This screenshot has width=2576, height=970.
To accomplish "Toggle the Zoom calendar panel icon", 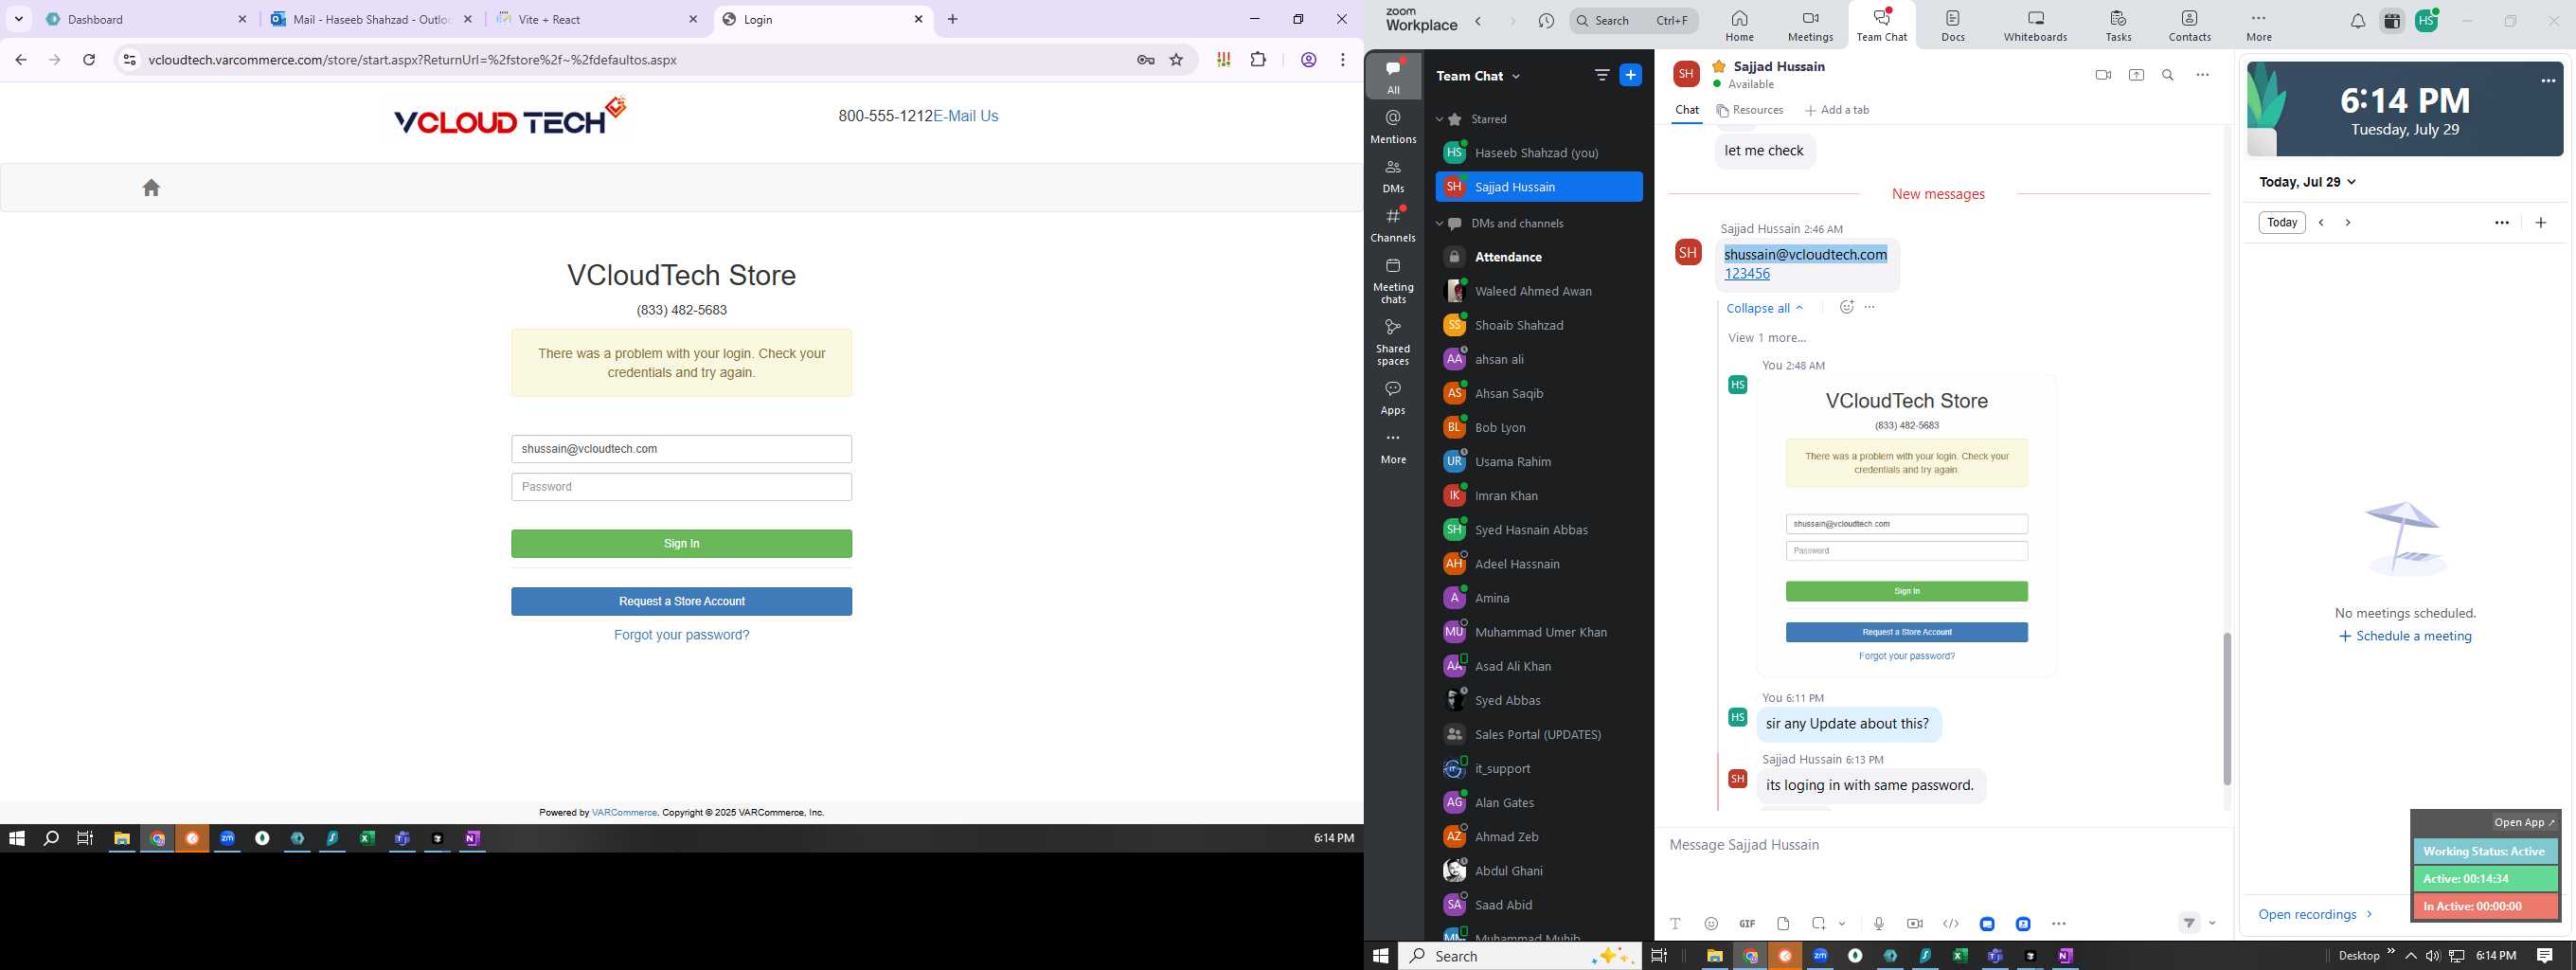I will tap(2392, 21).
